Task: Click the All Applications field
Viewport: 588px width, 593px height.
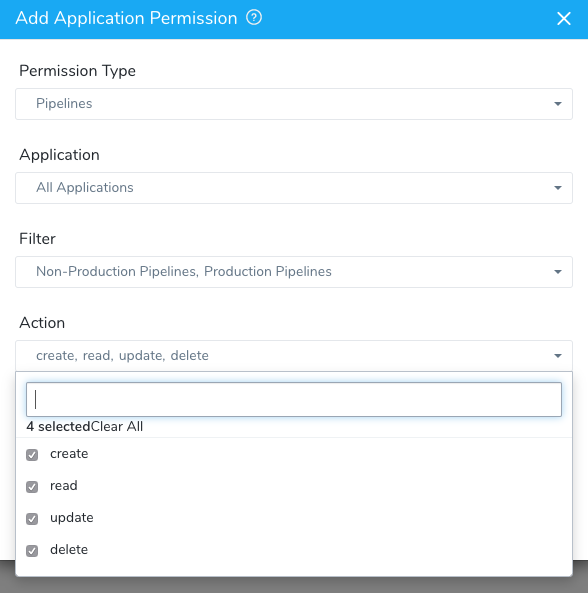Action: click(x=294, y=188)
